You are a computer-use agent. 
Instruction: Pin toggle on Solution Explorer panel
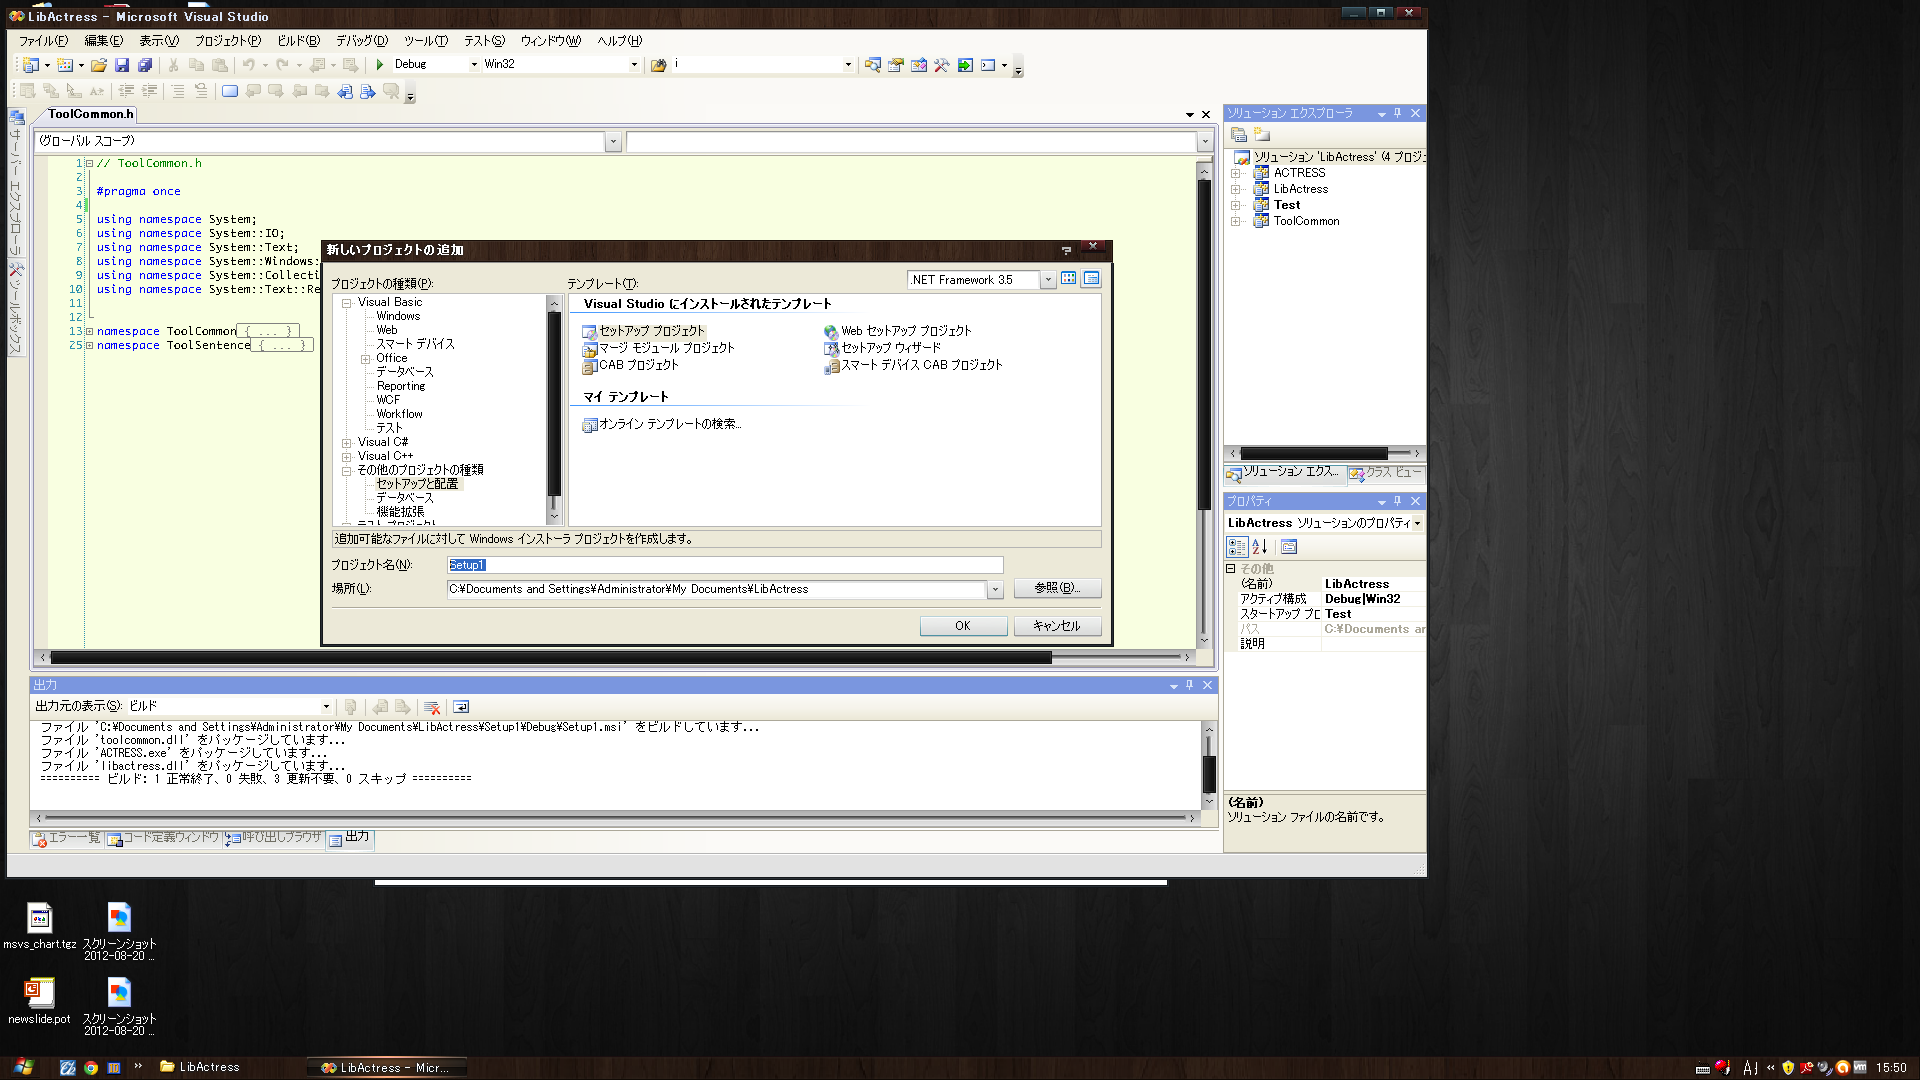(x=1397, y=113)
